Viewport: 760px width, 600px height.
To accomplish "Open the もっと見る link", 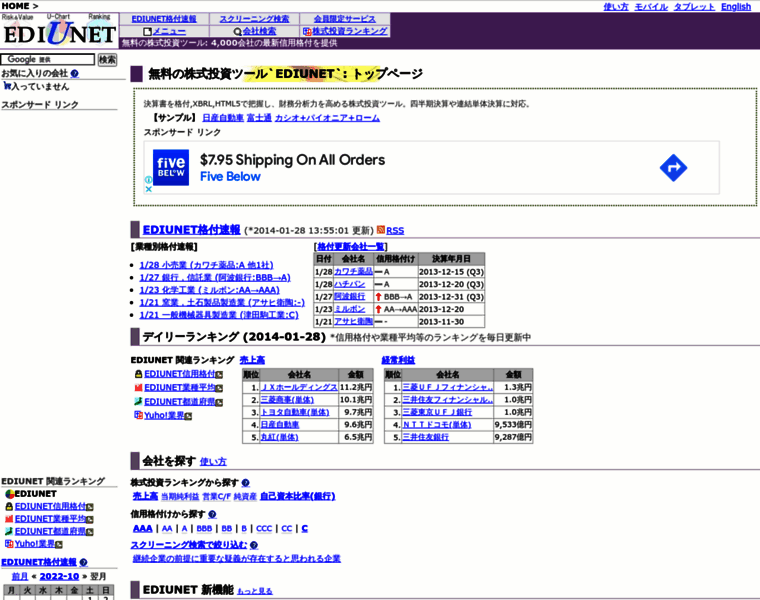I will pos(255,591).
